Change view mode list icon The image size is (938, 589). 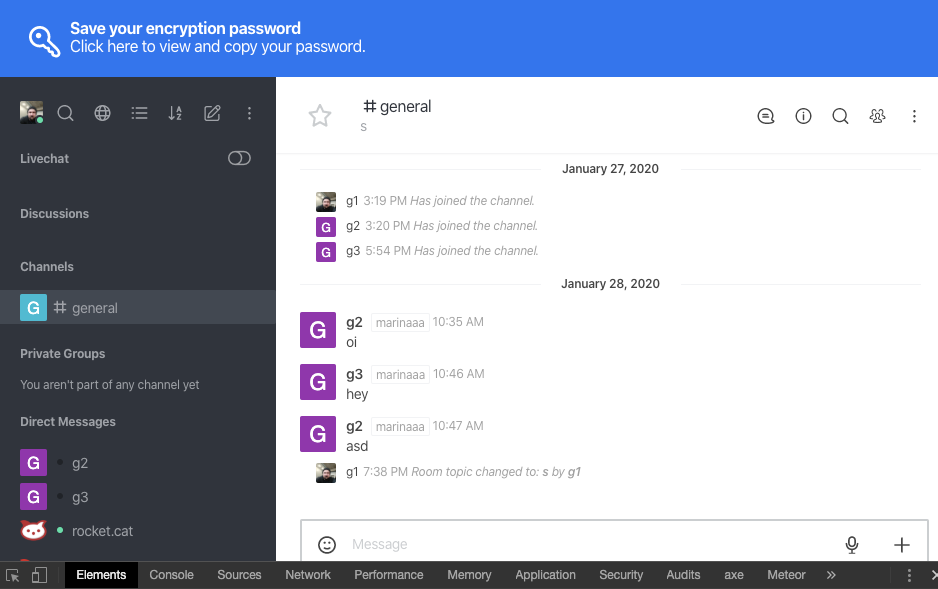(139, 113)
